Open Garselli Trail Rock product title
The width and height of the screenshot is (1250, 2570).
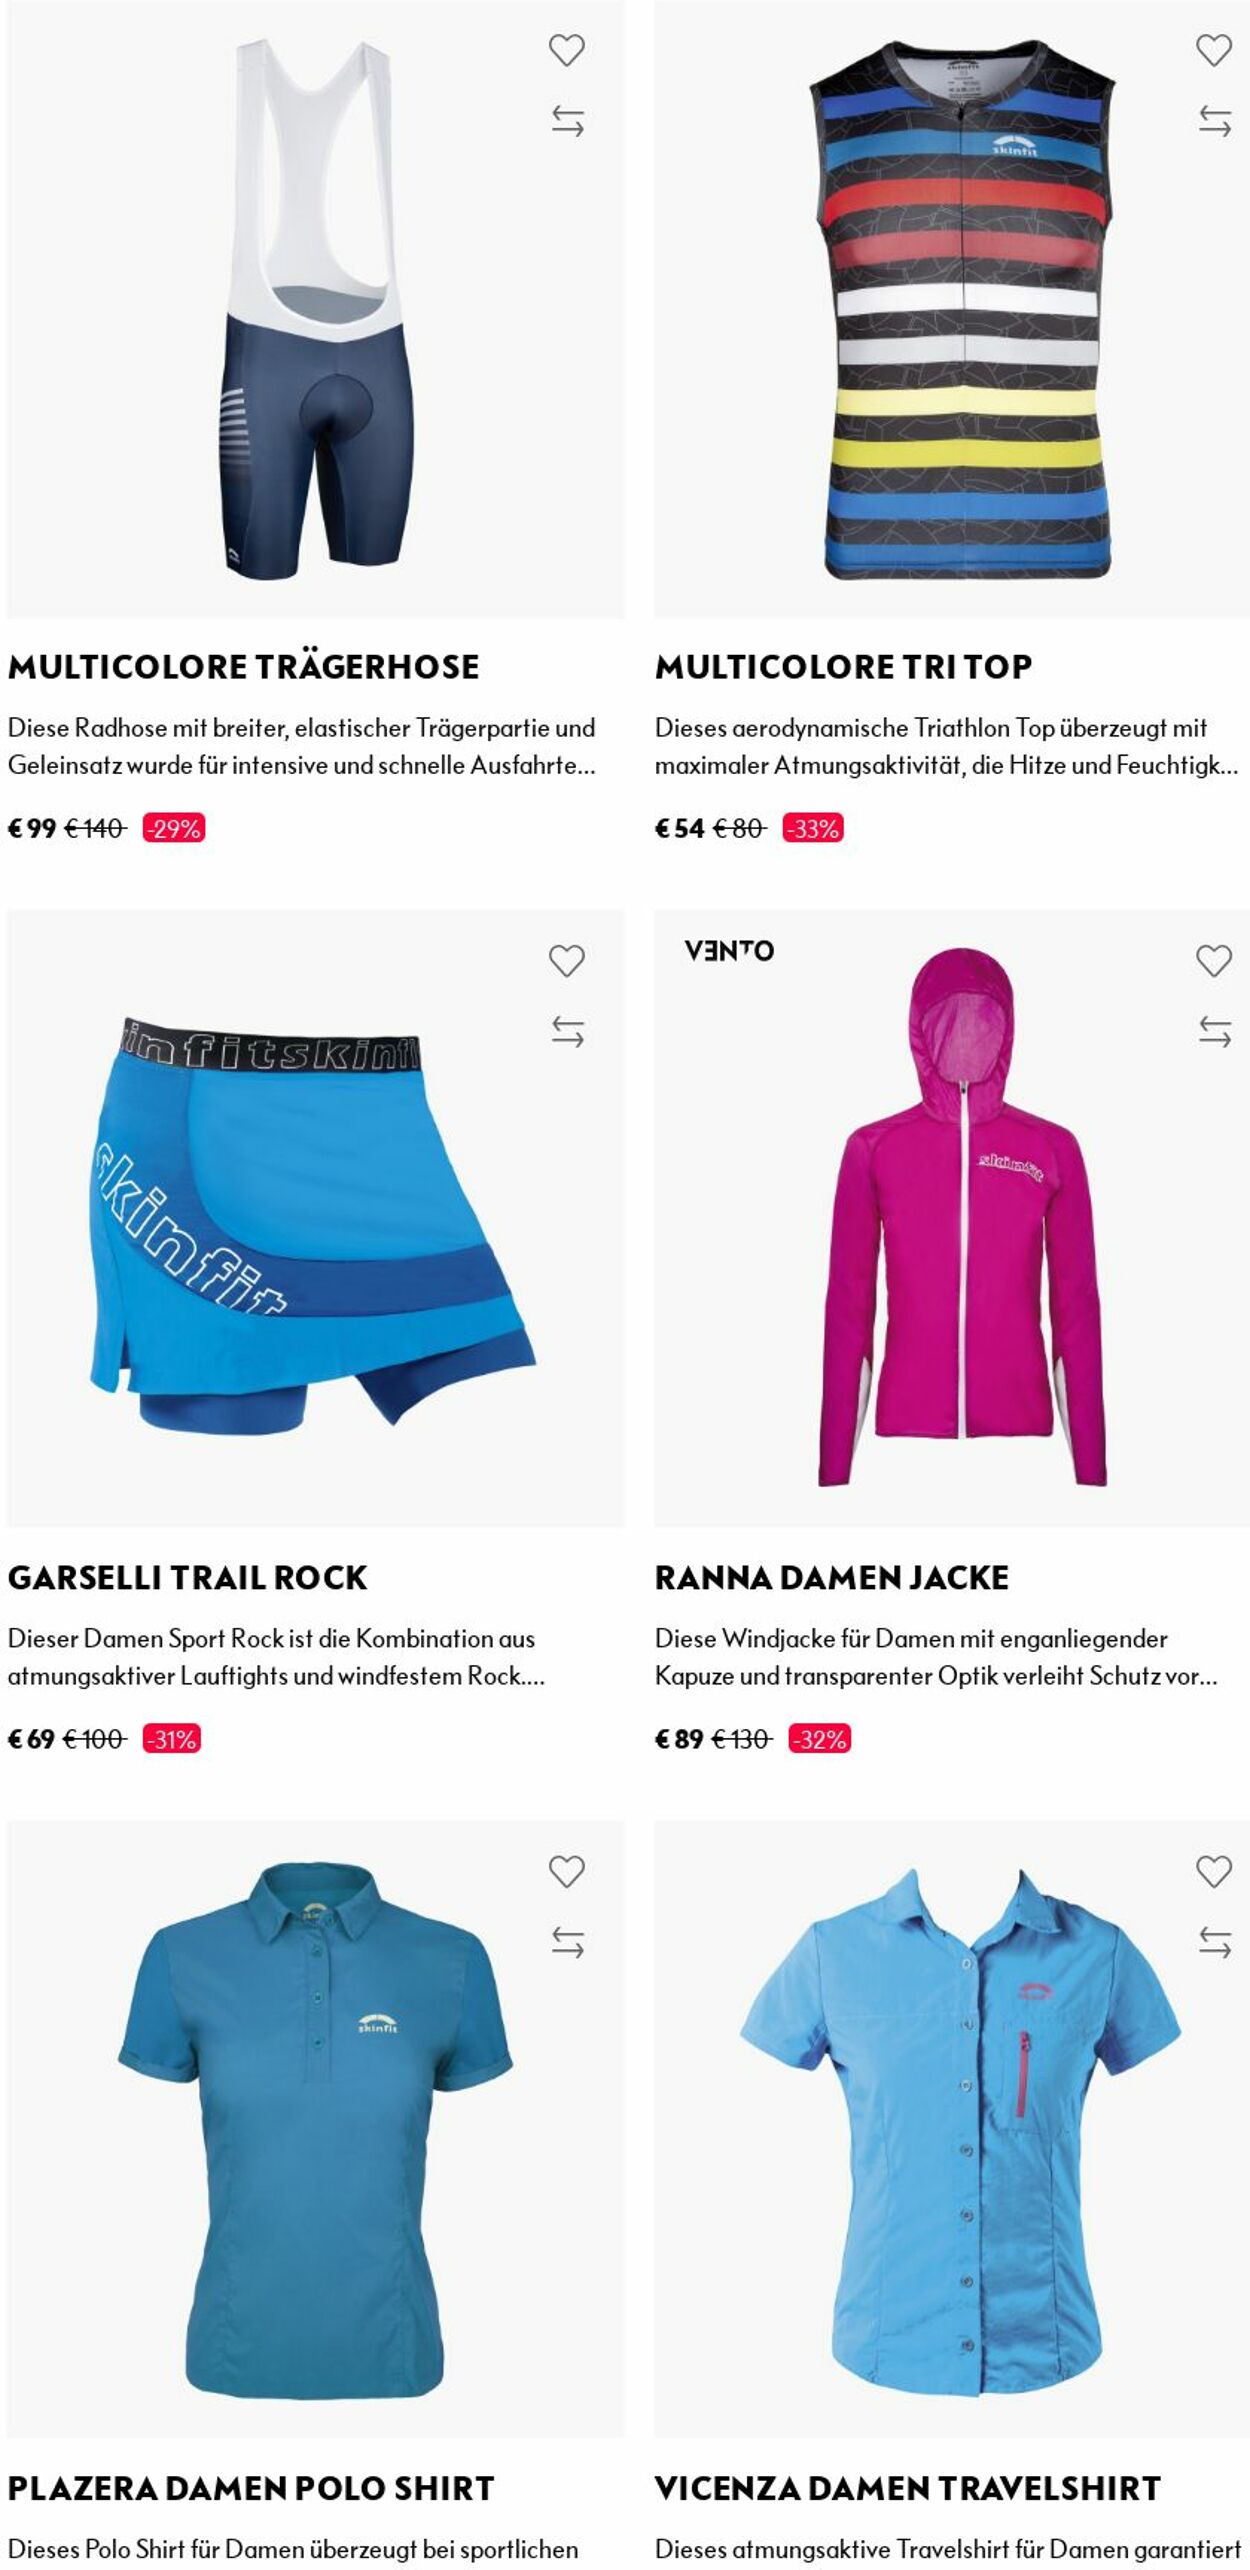point(188,1577)
